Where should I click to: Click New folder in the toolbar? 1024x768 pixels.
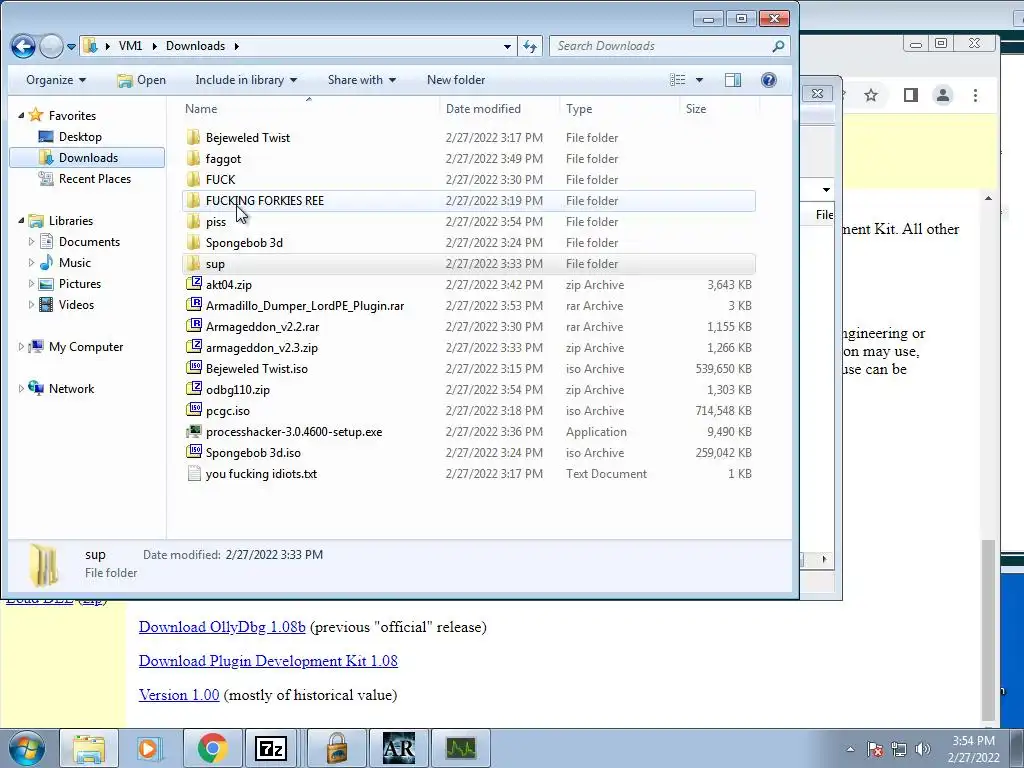(x=456, y=80)
